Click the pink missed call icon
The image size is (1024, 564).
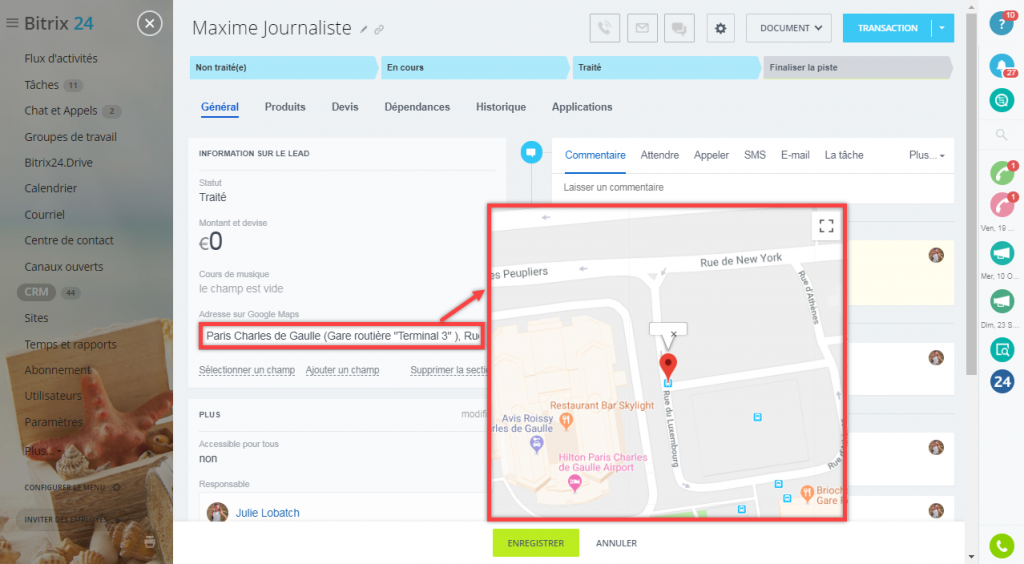(1002, 204)
